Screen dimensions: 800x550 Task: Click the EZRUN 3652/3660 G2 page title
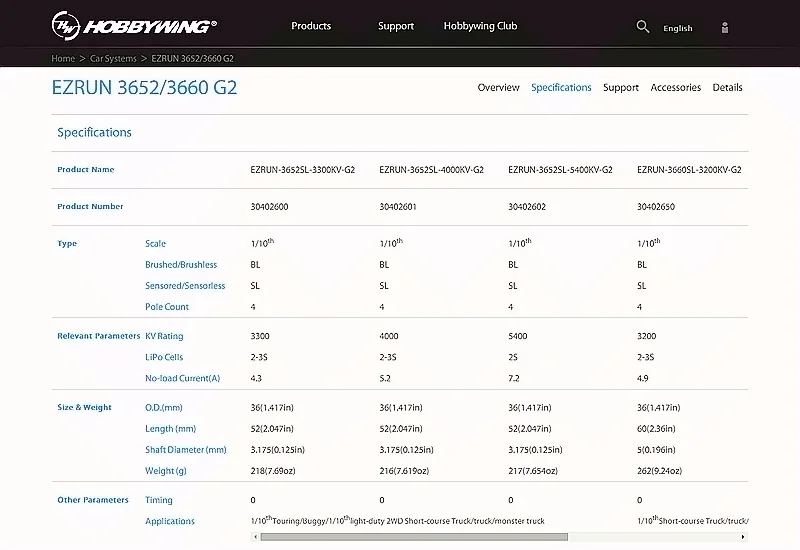coord(144,87)
